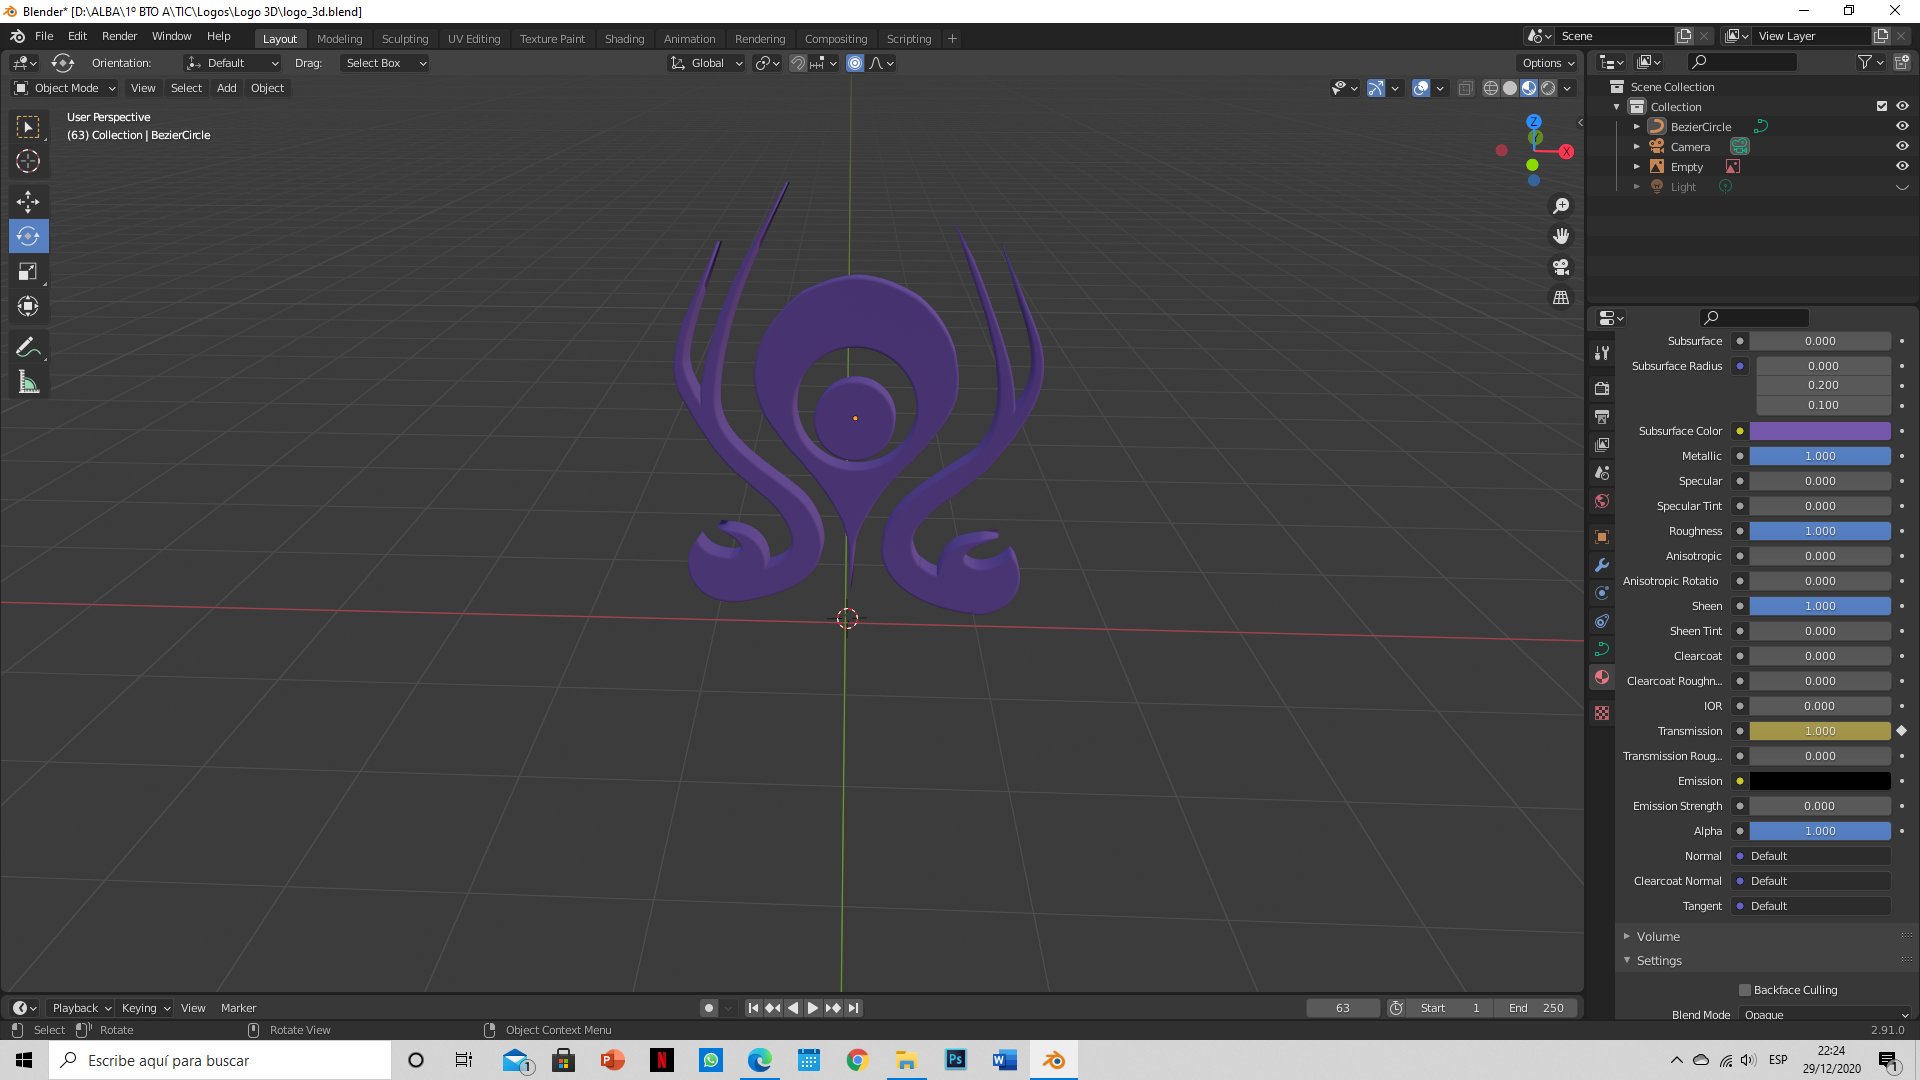Screen dimensions: 1920x1080
Task: Select the Cursor tool
Action: click(28, 161)
